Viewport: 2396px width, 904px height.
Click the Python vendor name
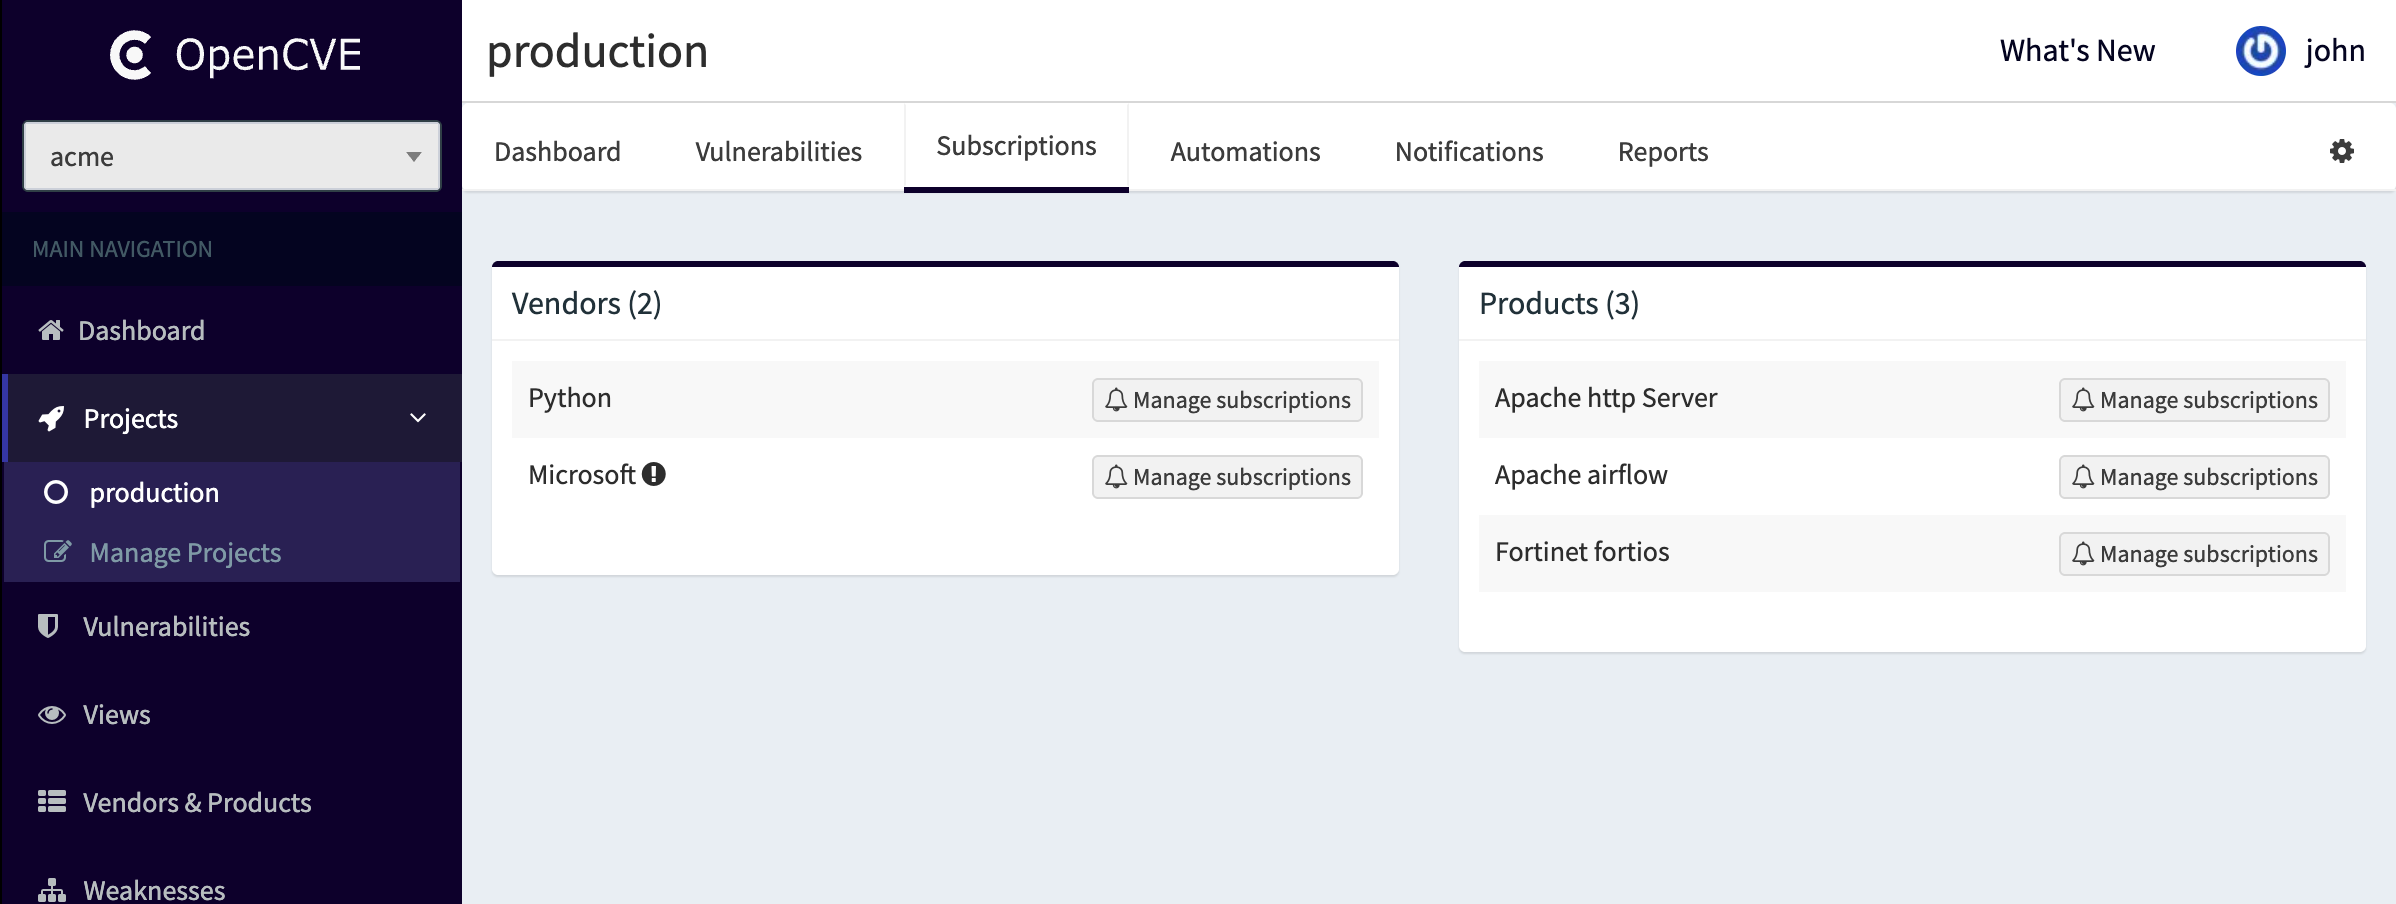click(569, 398)
